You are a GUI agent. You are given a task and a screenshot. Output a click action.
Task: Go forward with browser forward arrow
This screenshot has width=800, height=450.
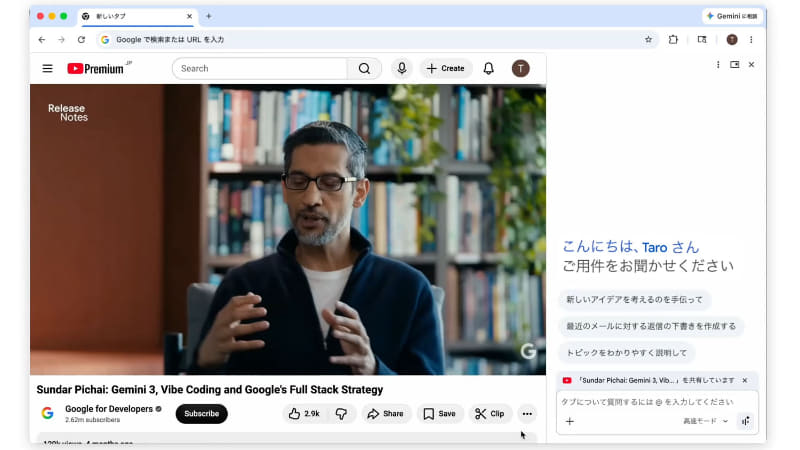pos(61,39)
